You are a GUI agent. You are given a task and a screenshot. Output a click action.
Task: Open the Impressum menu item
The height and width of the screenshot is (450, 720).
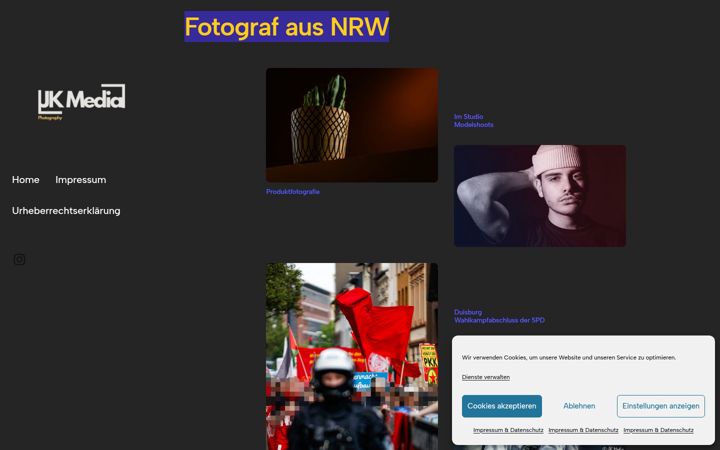(81, 180)
